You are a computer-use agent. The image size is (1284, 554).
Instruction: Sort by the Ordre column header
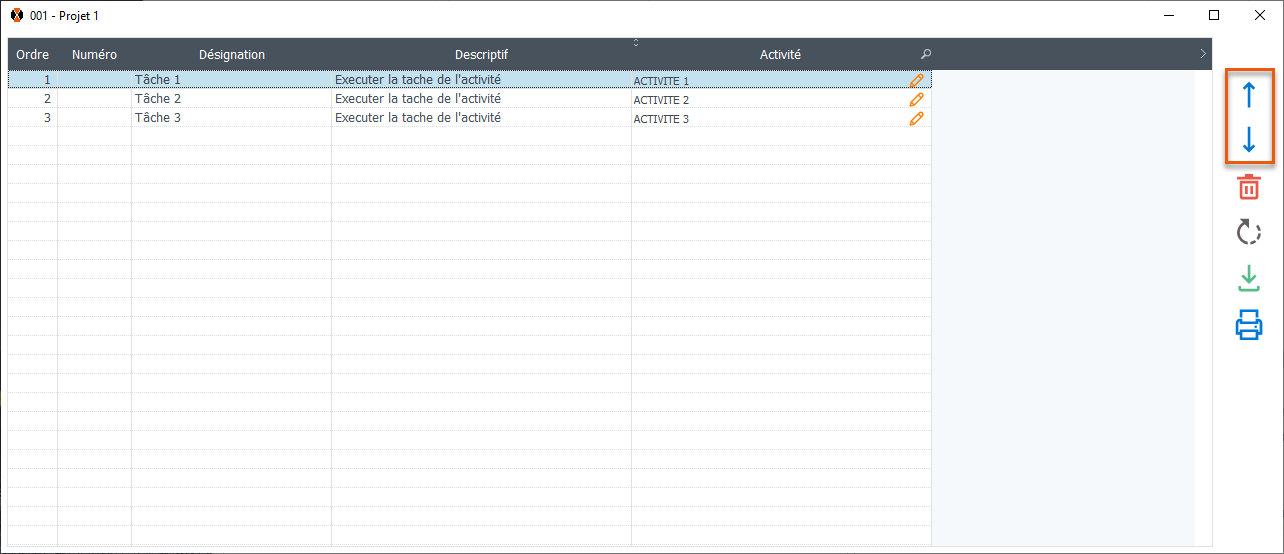coord(33,55)
